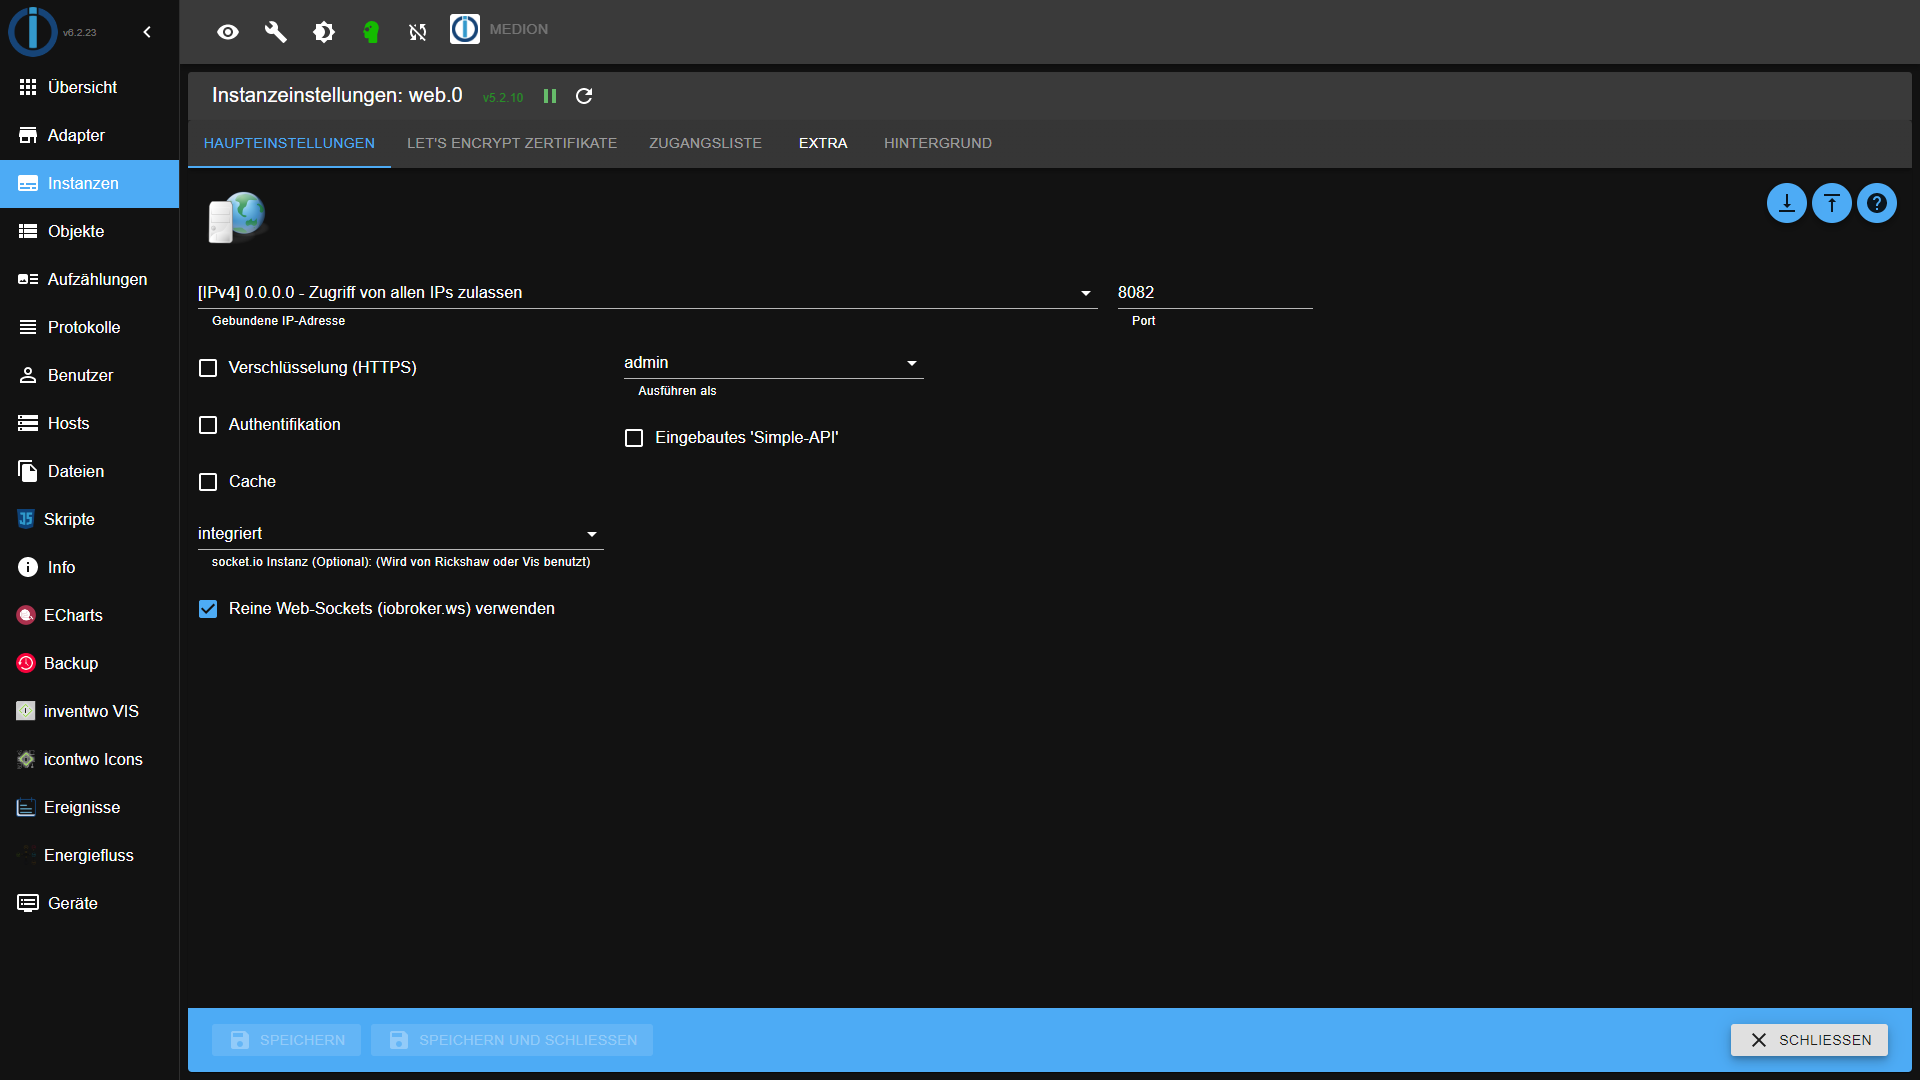Click the eye/monitoring icon in toolbar
Screen dimensions: 1920x1080
[x=229, y=29]
